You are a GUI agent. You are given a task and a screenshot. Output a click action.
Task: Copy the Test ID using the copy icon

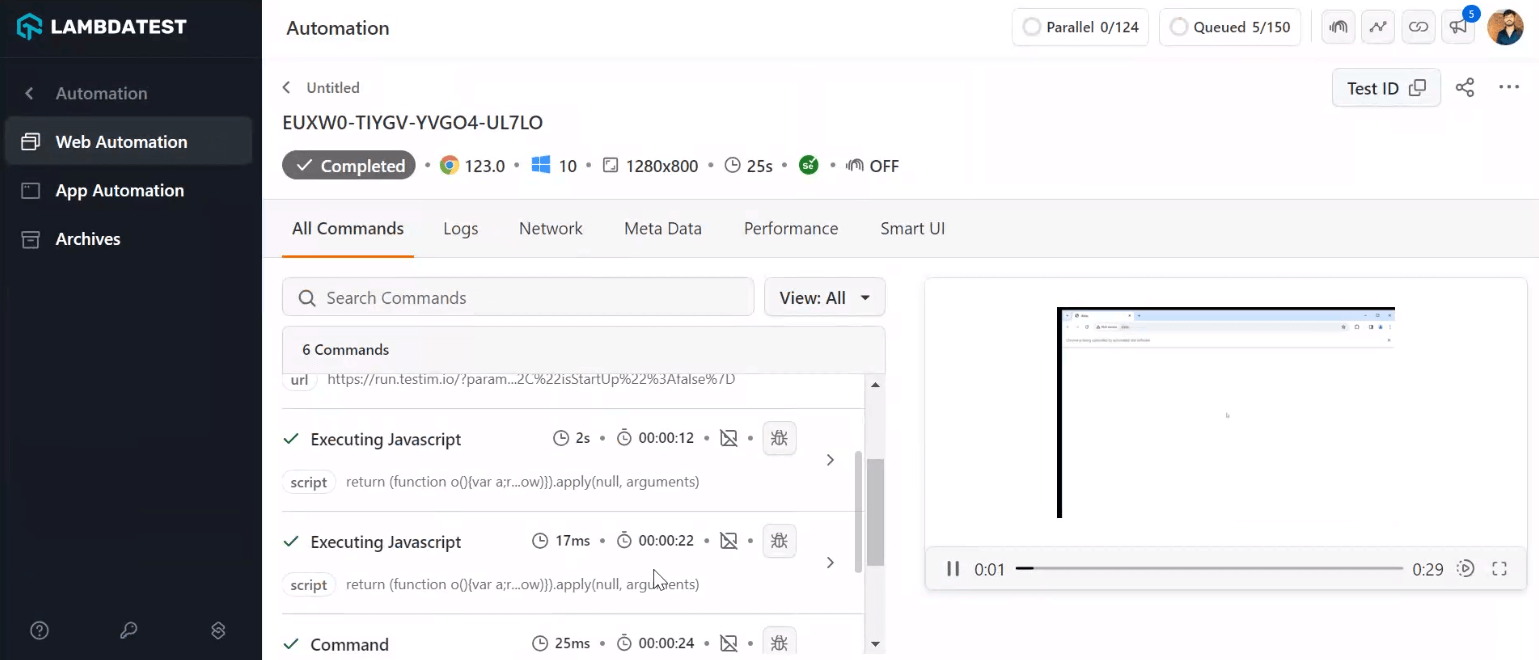(1418, 88)
